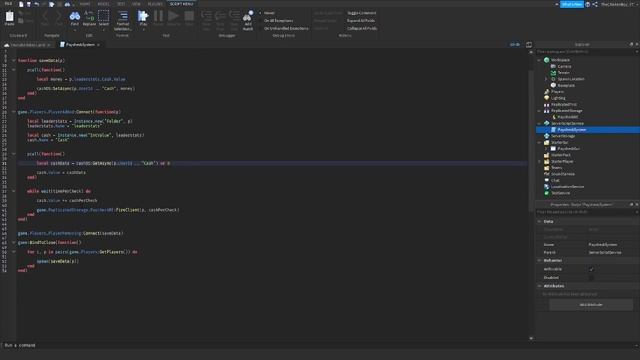Switch to the VIEW ribbon tab

[x=136, y=4]
